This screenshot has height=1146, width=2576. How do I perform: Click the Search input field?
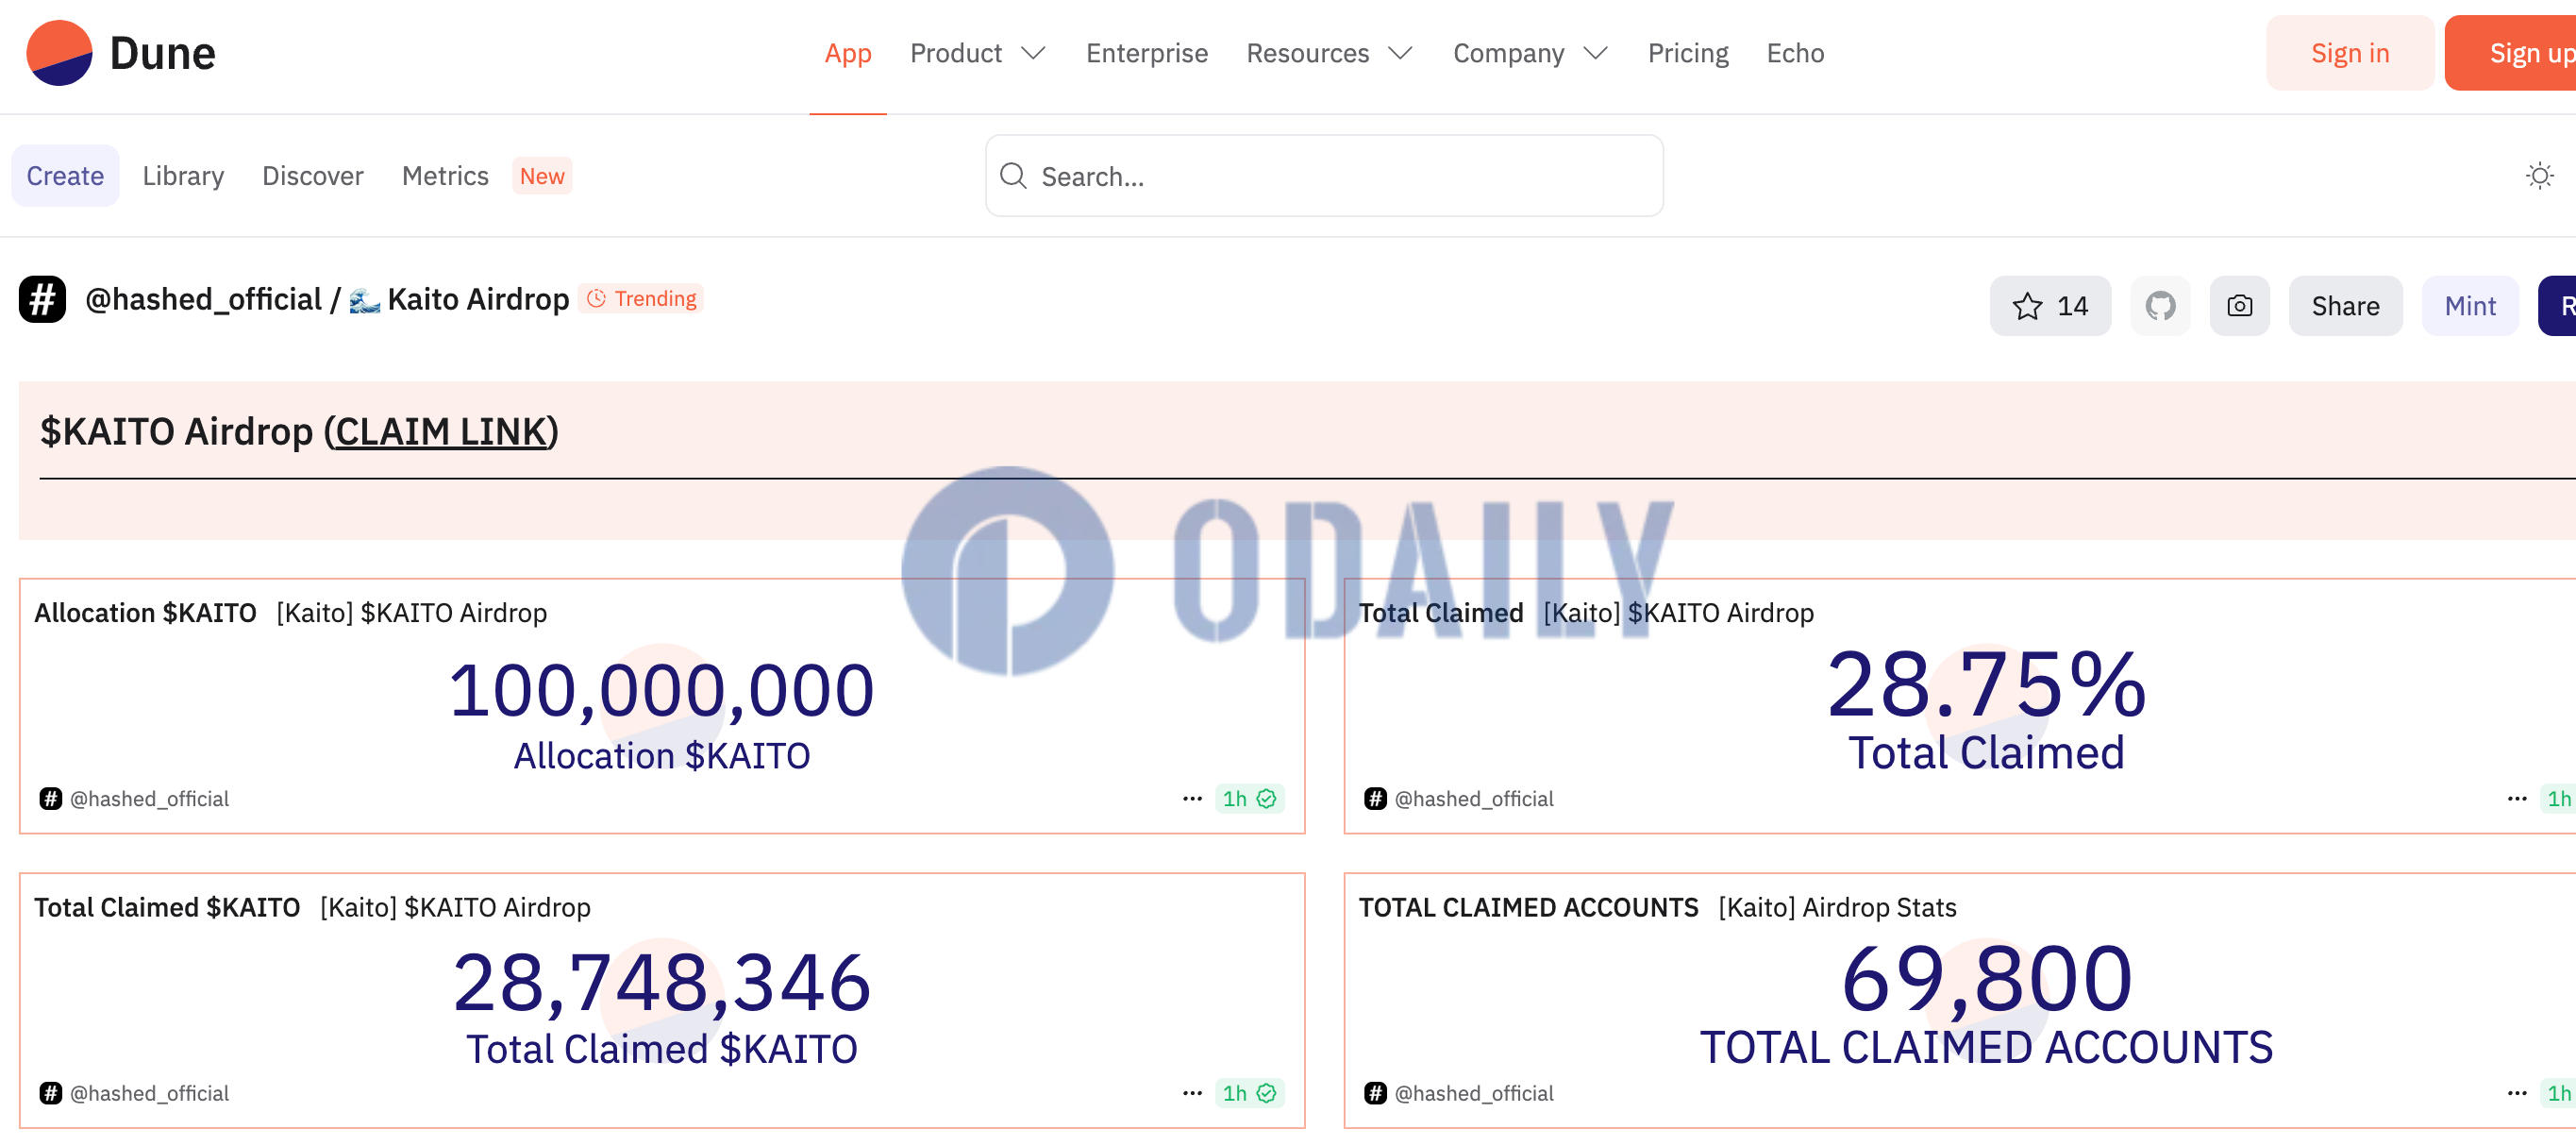coord(1326,176)
